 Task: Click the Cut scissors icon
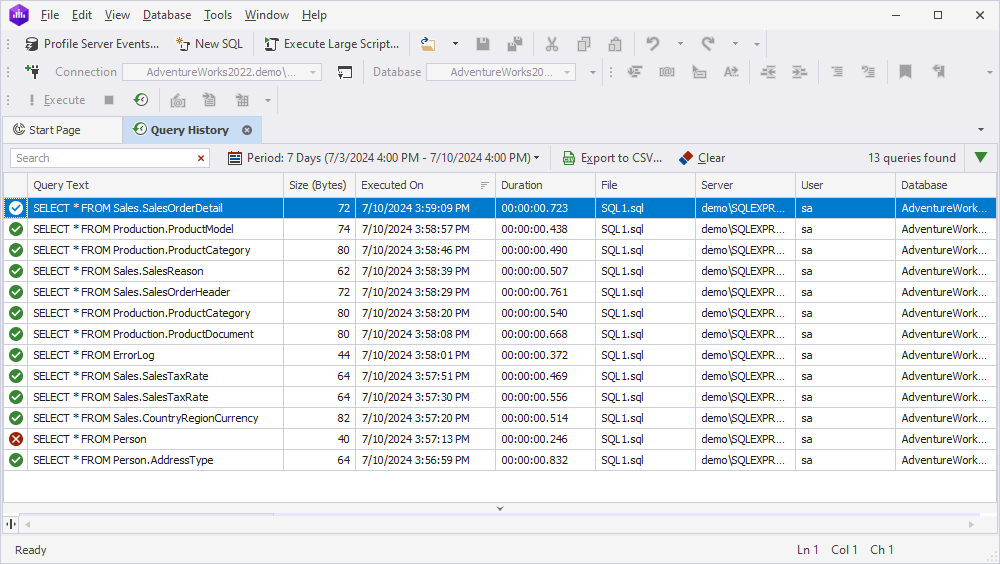552,44
